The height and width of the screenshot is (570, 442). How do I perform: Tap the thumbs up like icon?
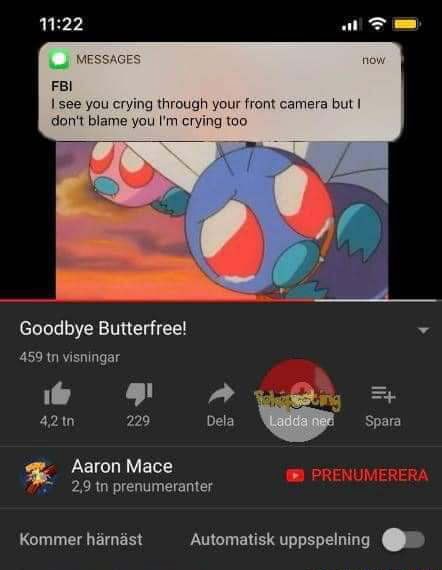coord(57,393)
